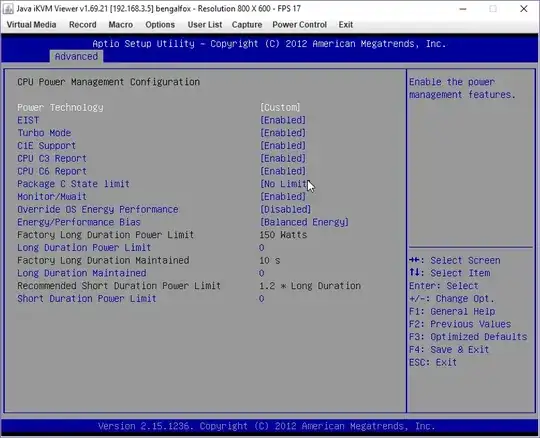Select the Energy/Performance Bias setting
The width and height of the screenshot is (540, 438).
pos(79,222)
